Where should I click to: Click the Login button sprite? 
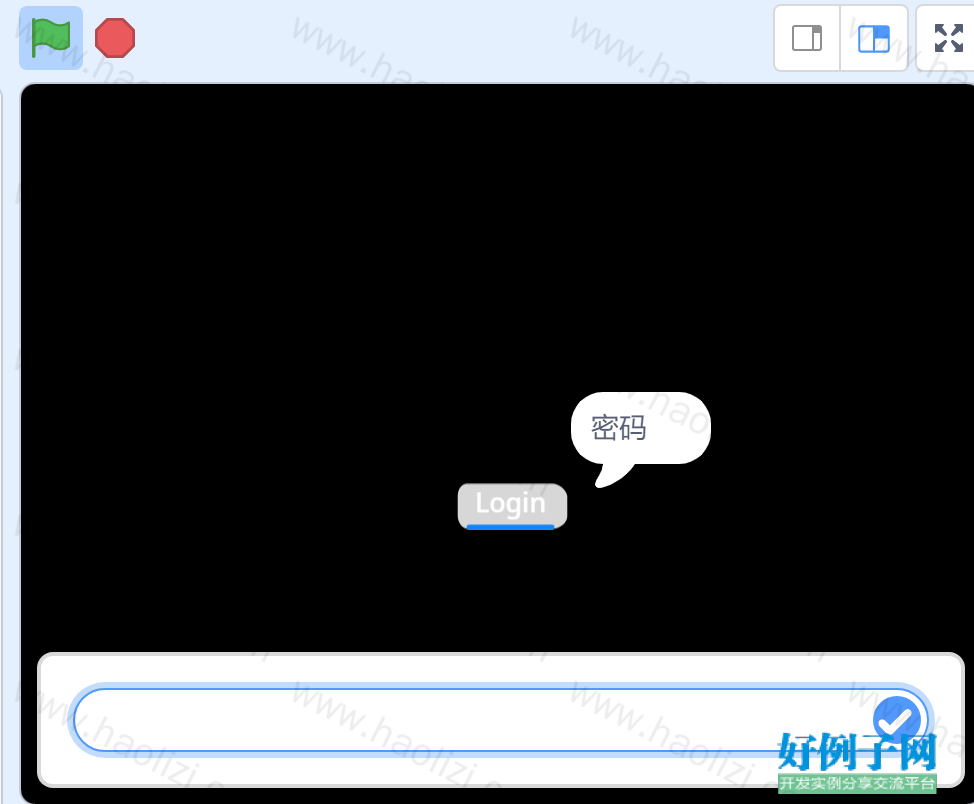(x=512, y=506)
